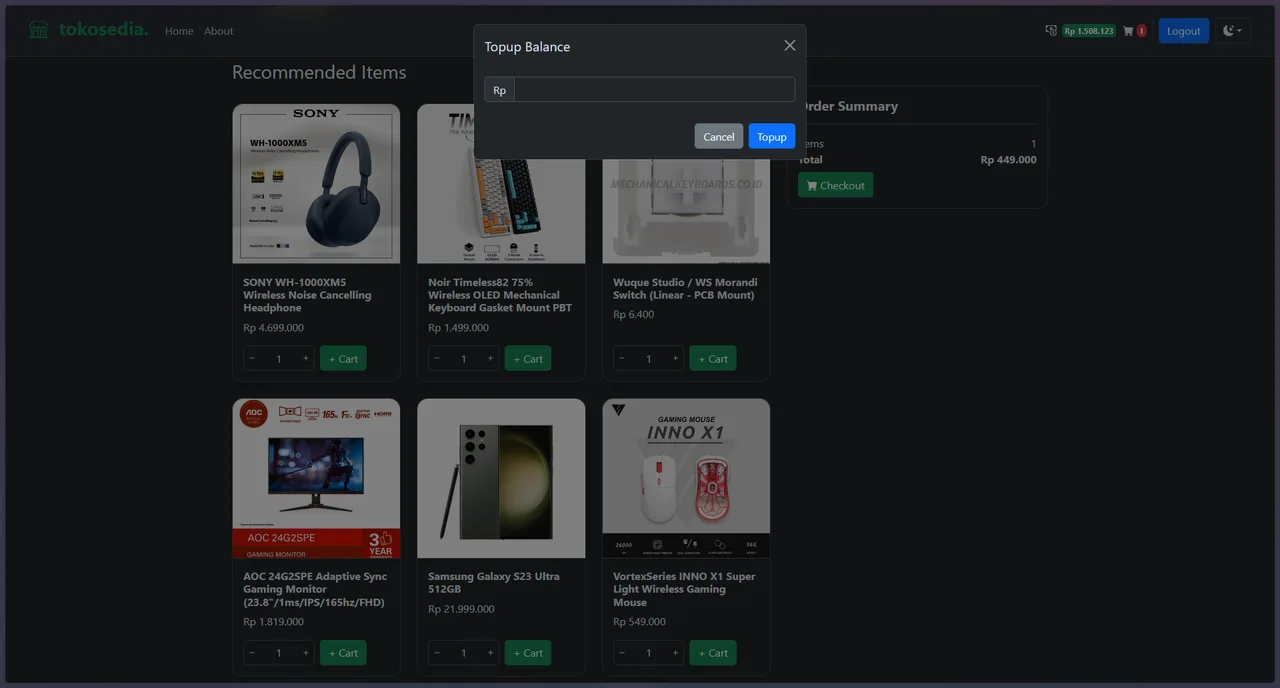This screenshot has width=1280, height=688.
Task: Increase quantity for SONY WH-1000XM5 headphone
Action: (306, 359)
